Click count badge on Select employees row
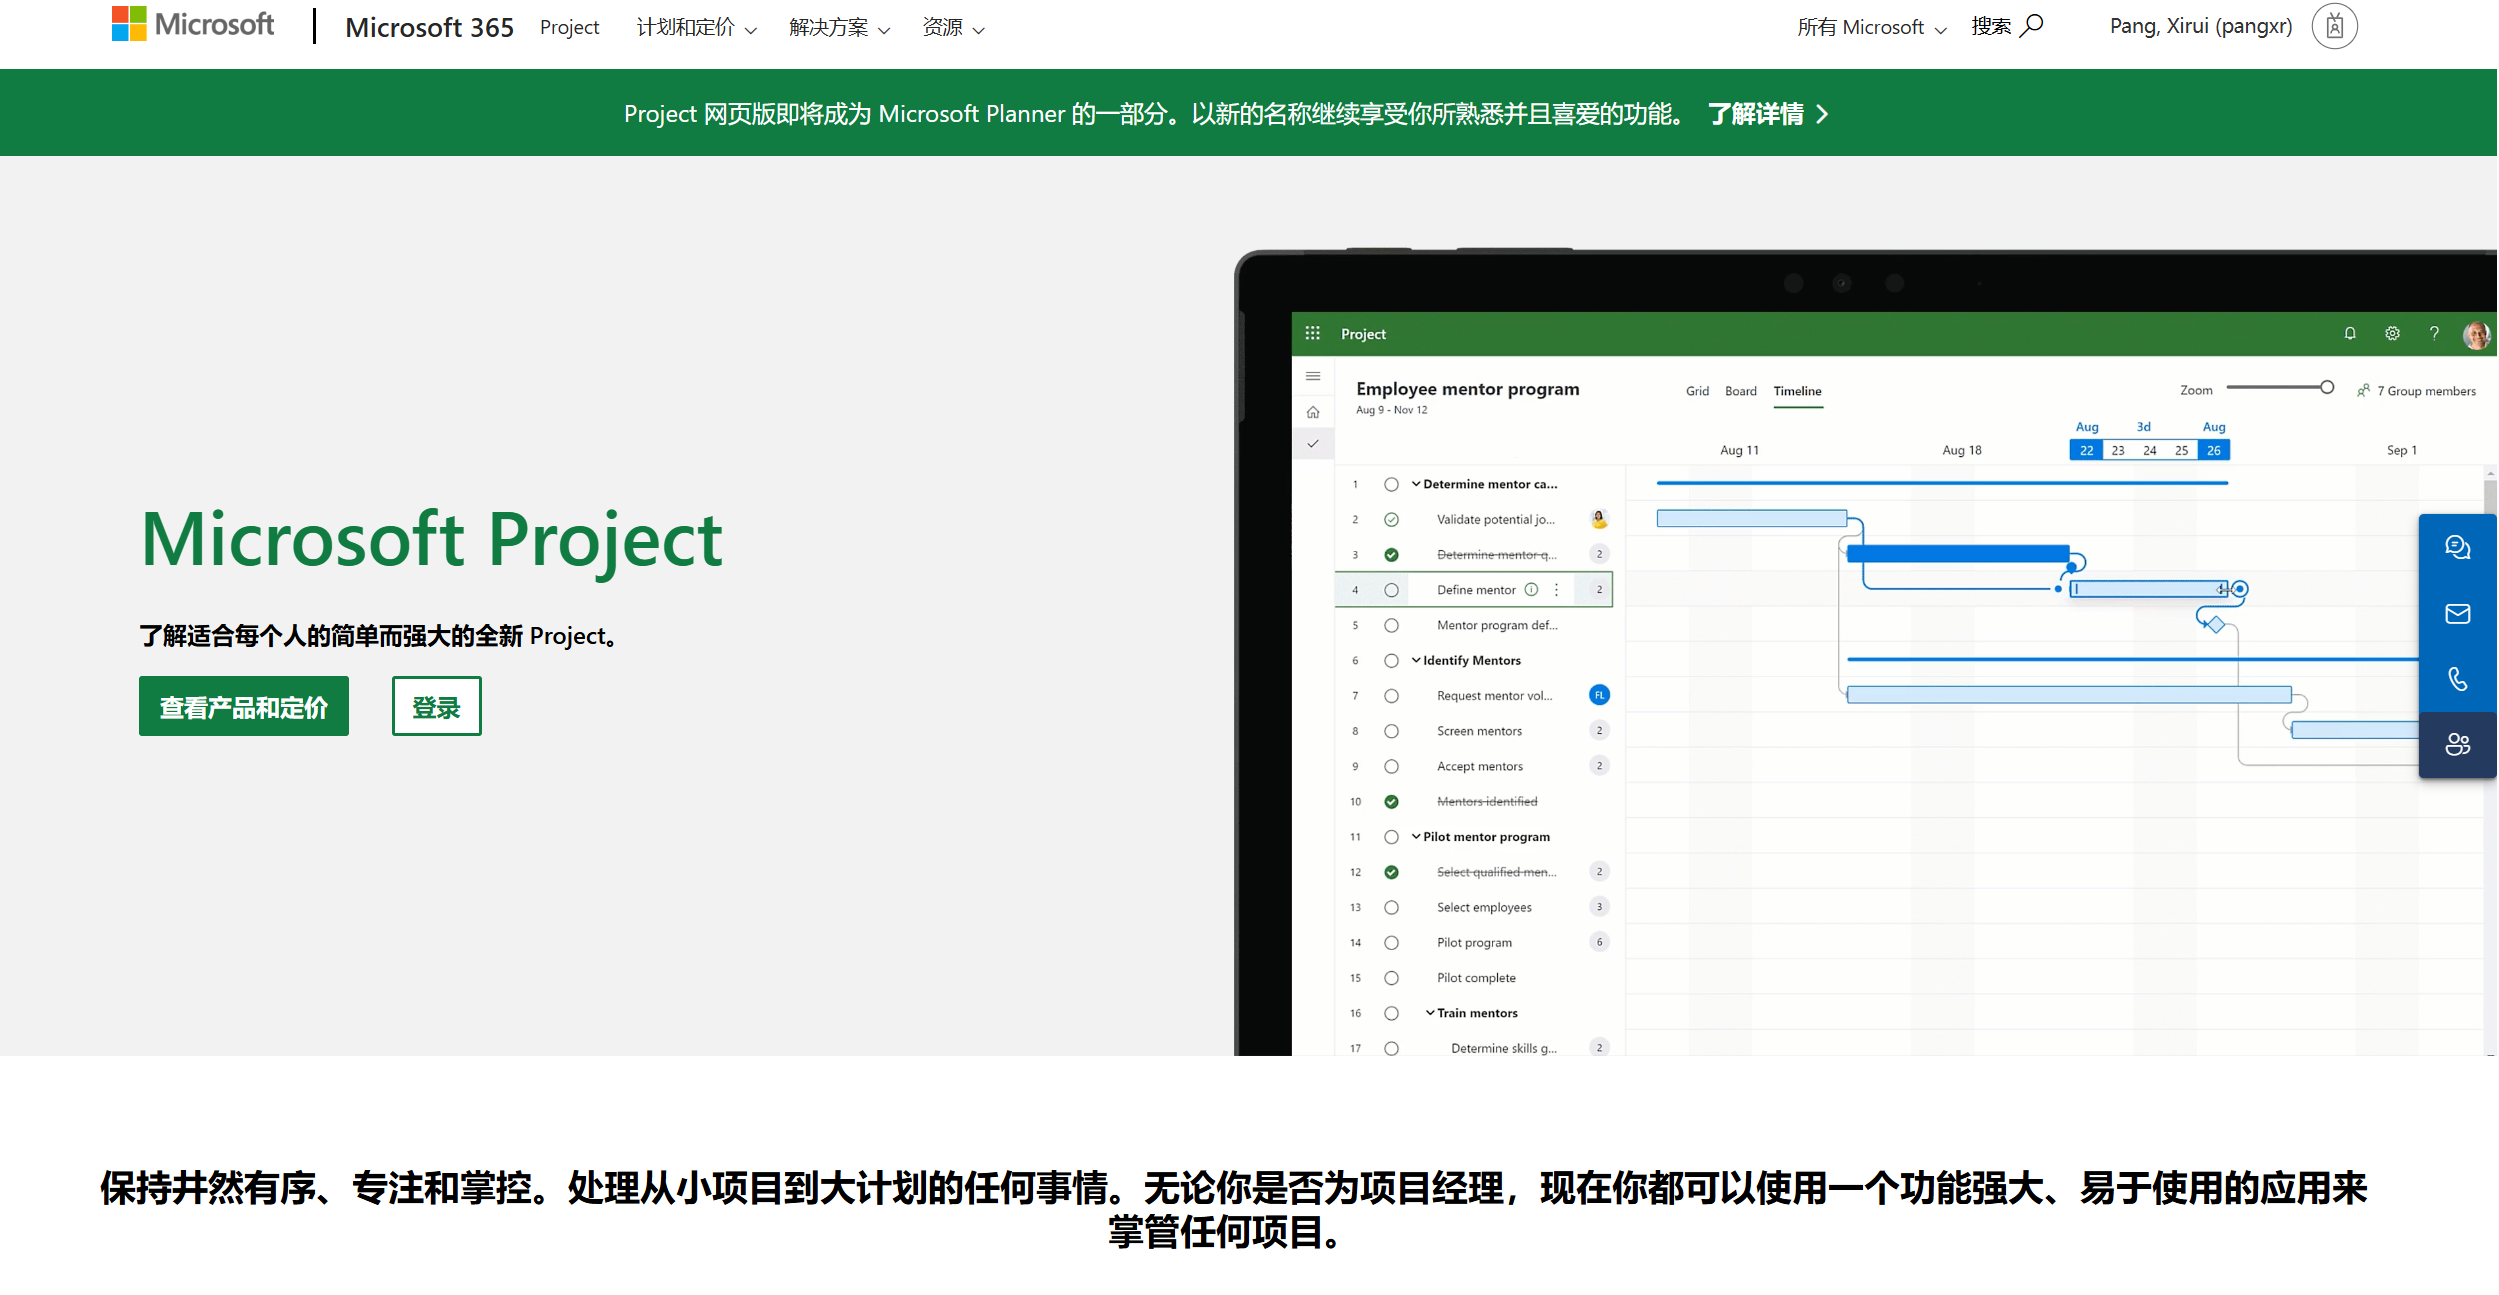 tap(1599, 907)
